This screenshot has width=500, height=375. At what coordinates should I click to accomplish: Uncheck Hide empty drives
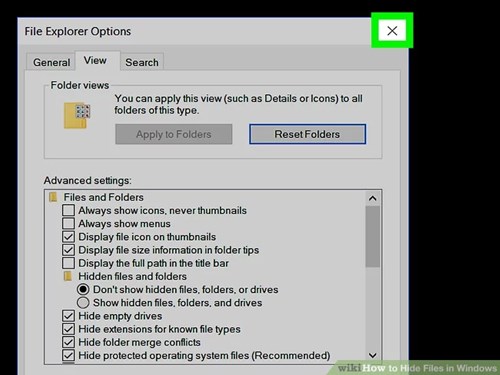pyautogui.click(x=68, y=316)
